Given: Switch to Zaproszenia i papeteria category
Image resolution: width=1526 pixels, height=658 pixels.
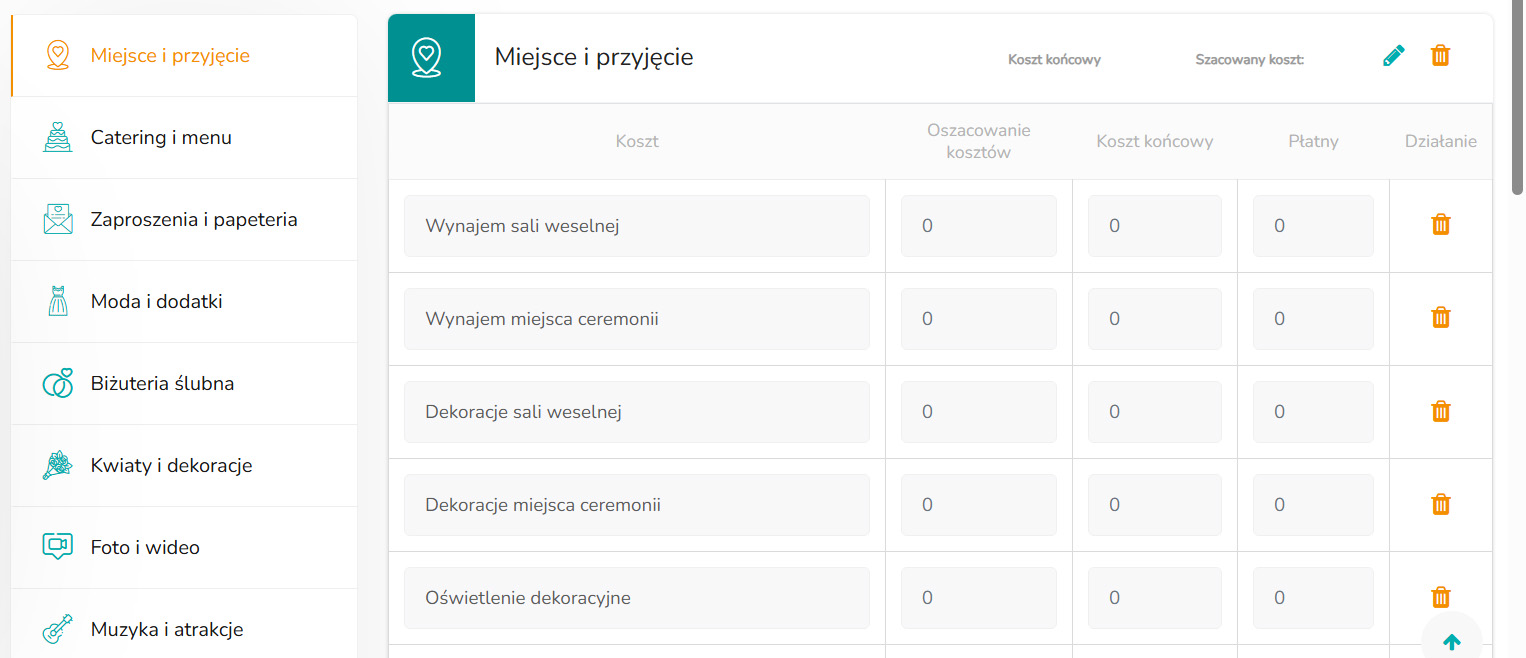Looking at the screenshot, I should 193,220.
